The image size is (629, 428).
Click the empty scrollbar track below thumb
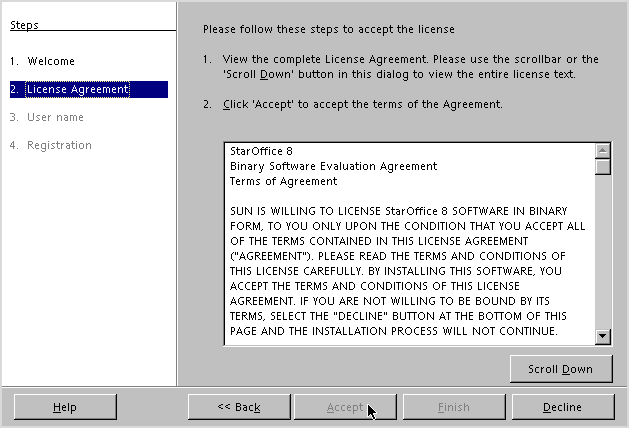[x=603, y=252]
